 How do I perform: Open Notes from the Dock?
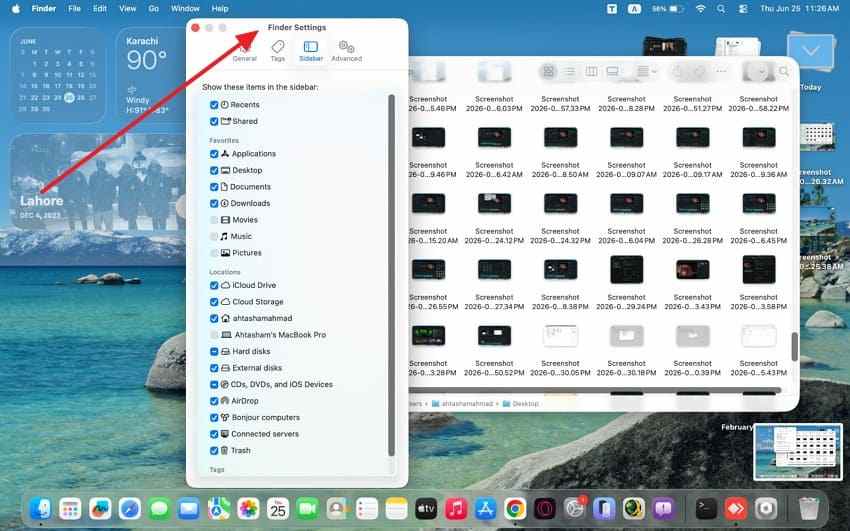tap(396, 509)
